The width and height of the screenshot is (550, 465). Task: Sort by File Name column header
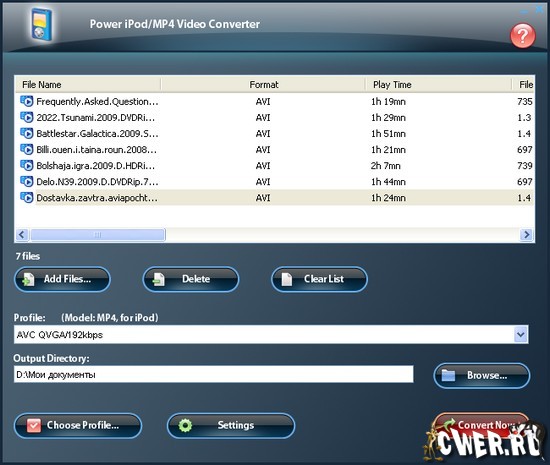(x=88, y=85)
